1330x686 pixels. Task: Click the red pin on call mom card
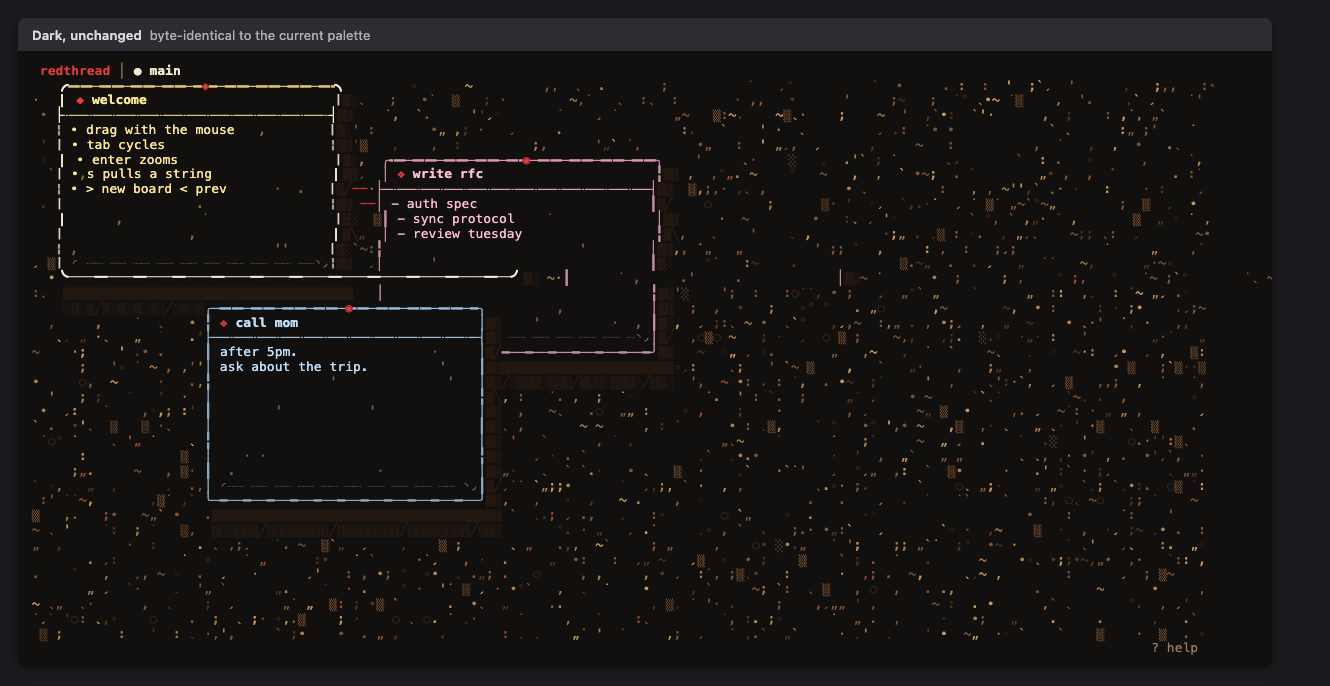click(x=349, y=309)
